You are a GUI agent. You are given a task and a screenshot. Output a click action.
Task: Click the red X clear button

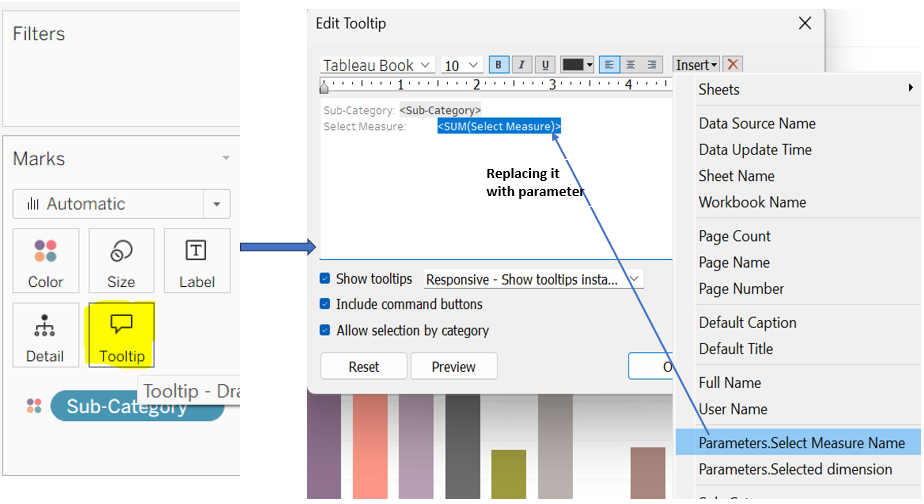point(733,65)
